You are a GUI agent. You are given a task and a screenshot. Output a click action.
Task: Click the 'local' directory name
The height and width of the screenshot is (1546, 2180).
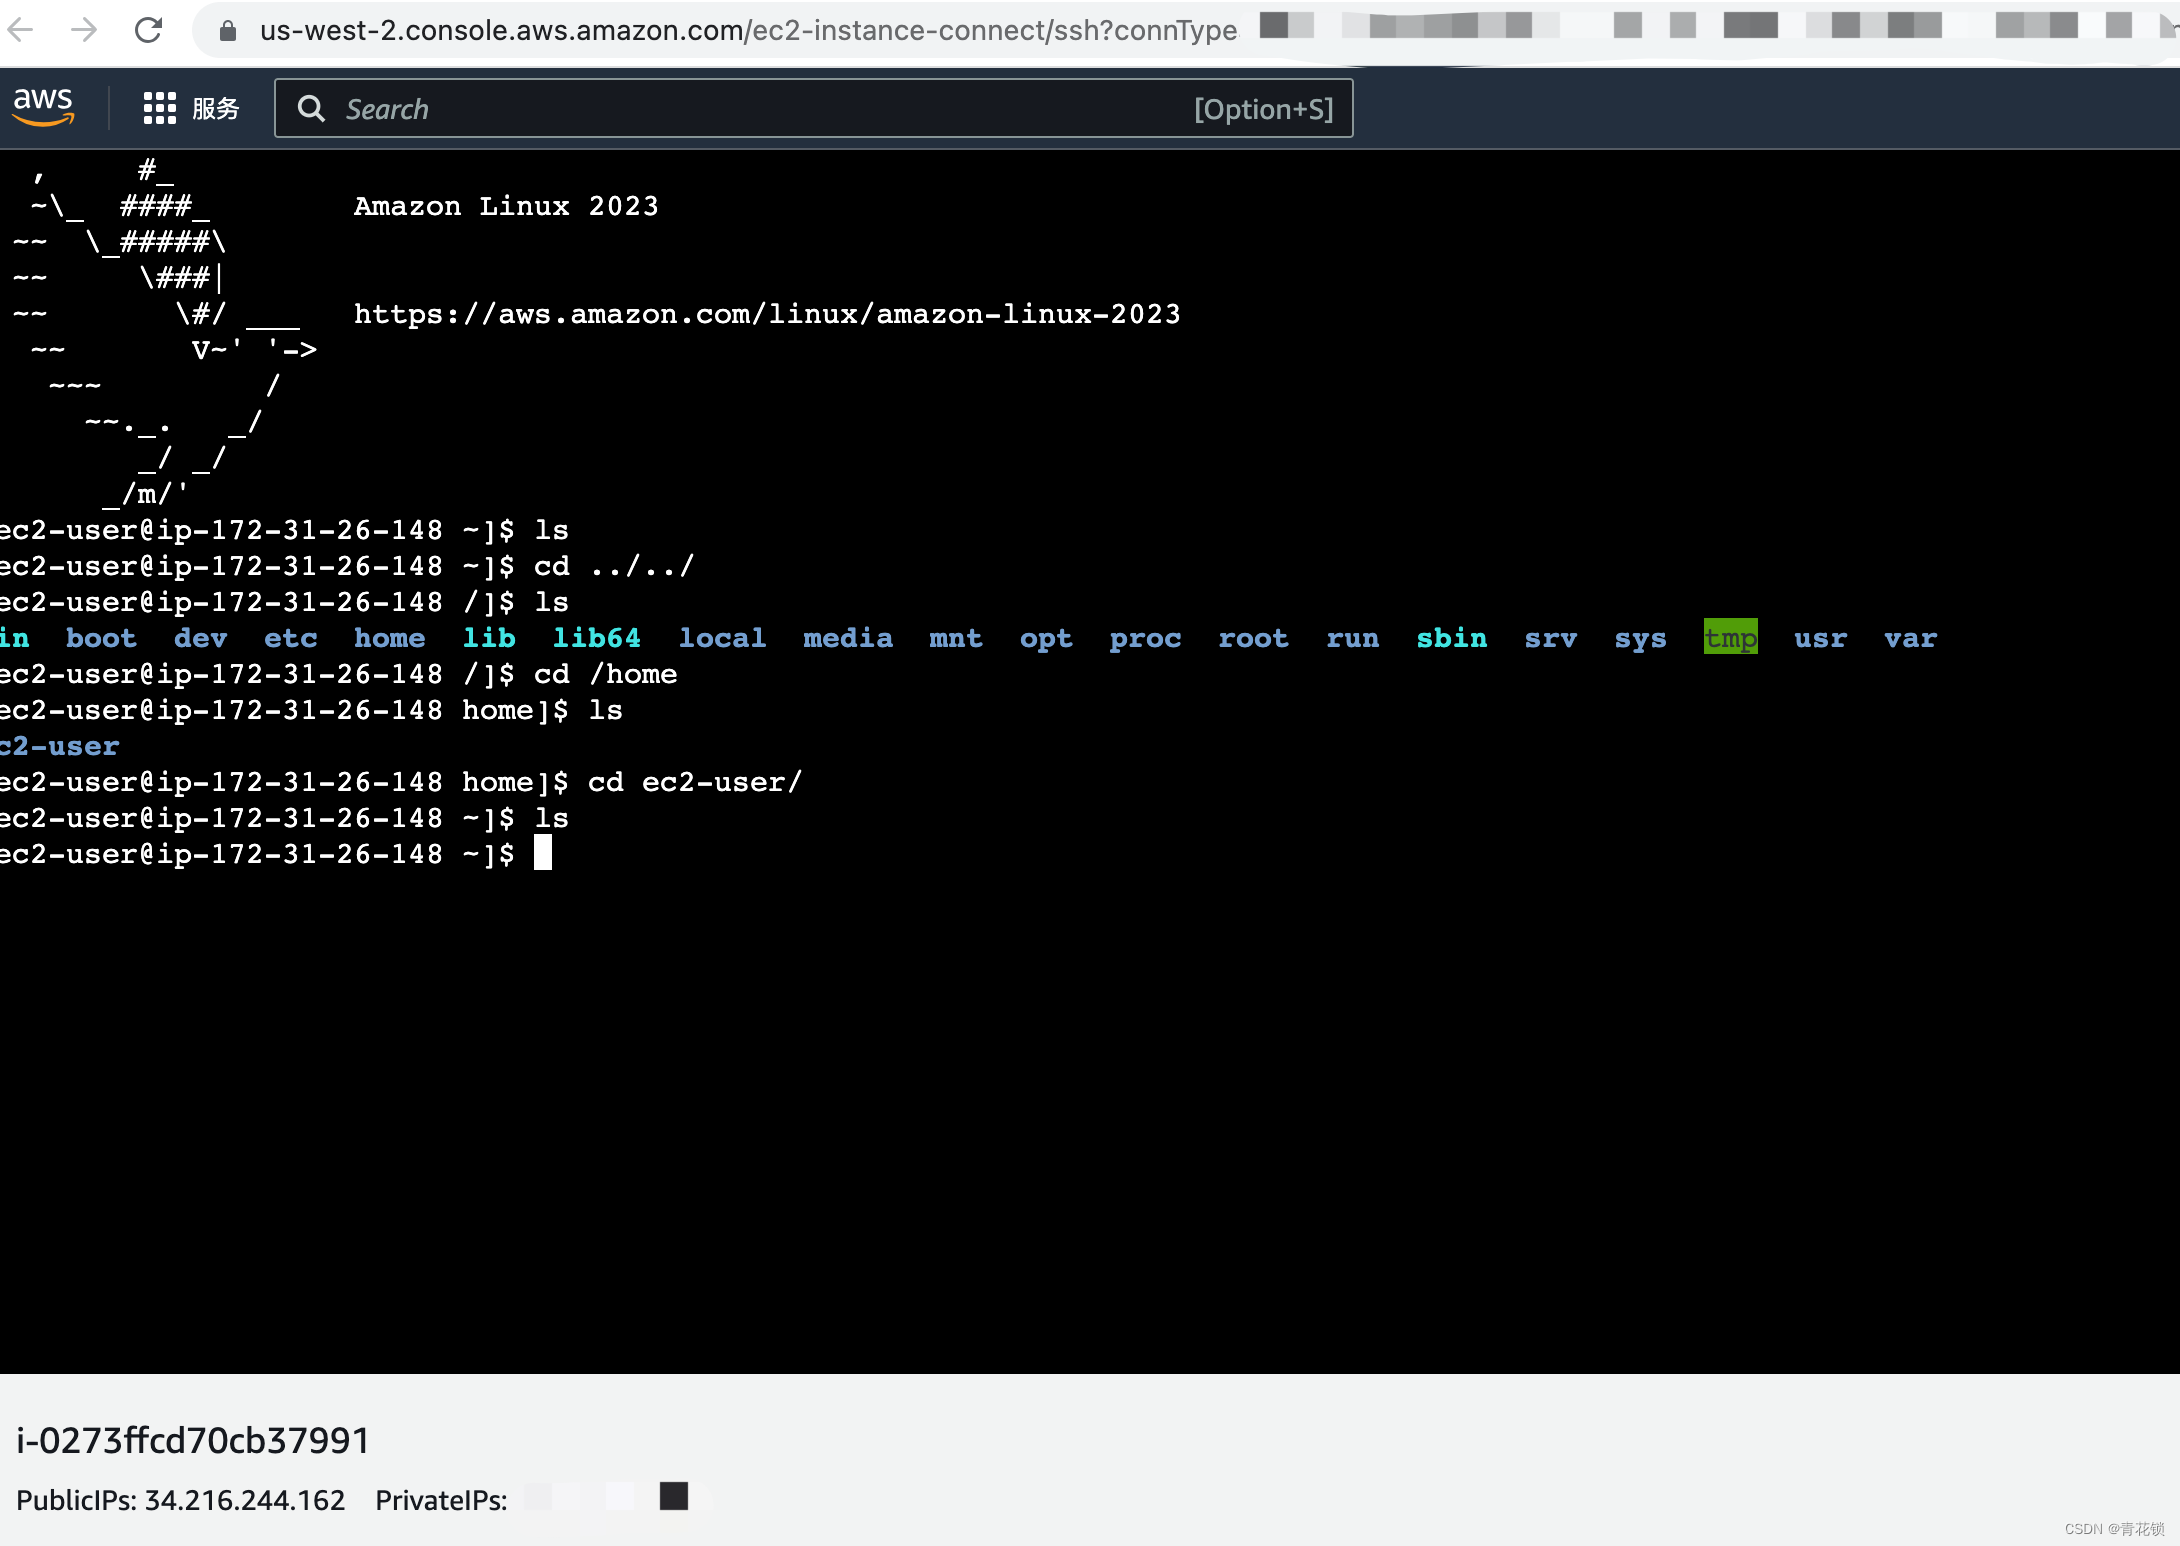click(722, 638)
